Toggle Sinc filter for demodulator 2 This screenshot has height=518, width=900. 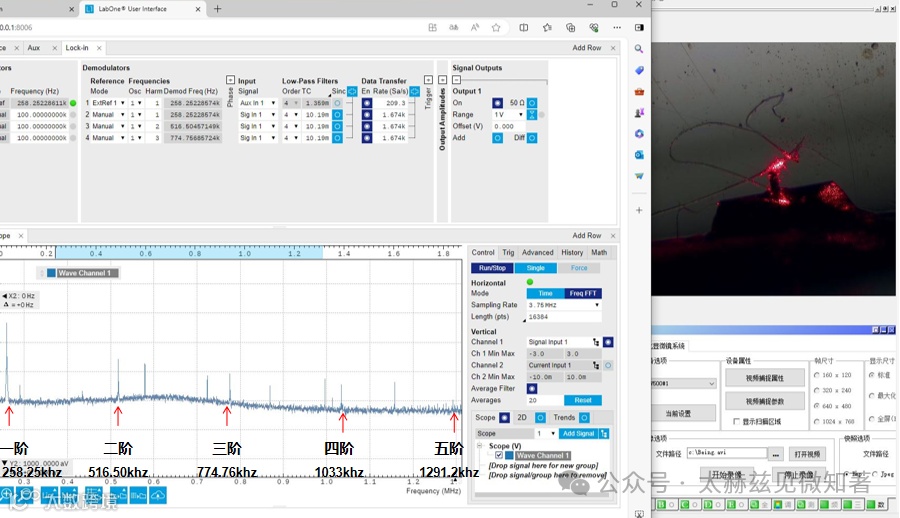338,115
